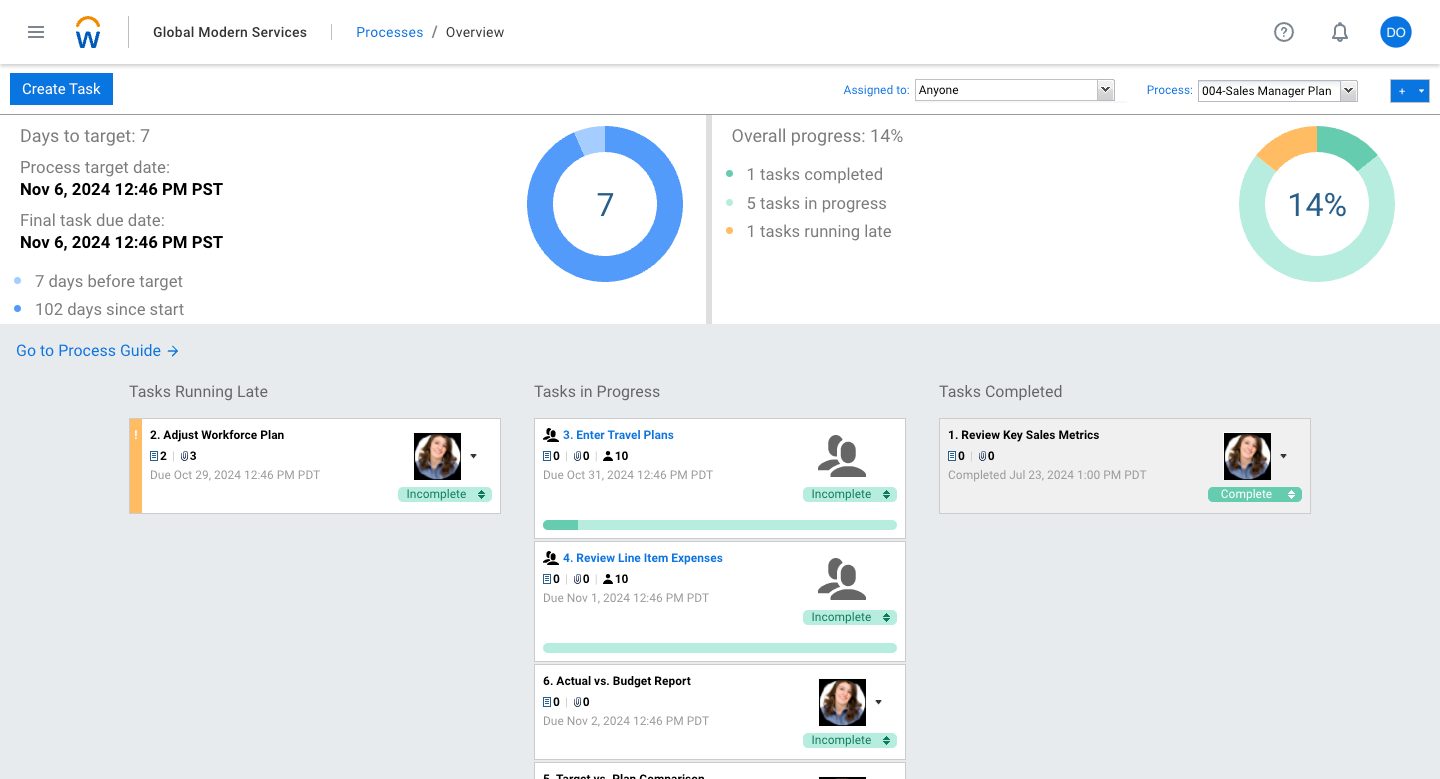The width and height of the screenshot is (1440, 779).
Task: Click the paperclip attachments icon on Enter Travel Plans
Action: (578, 456)
